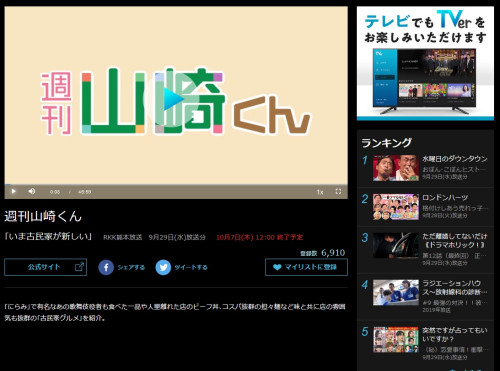The image size is (500, 371).
Task: Open the 公式サイト button
Action: [46, 267]
